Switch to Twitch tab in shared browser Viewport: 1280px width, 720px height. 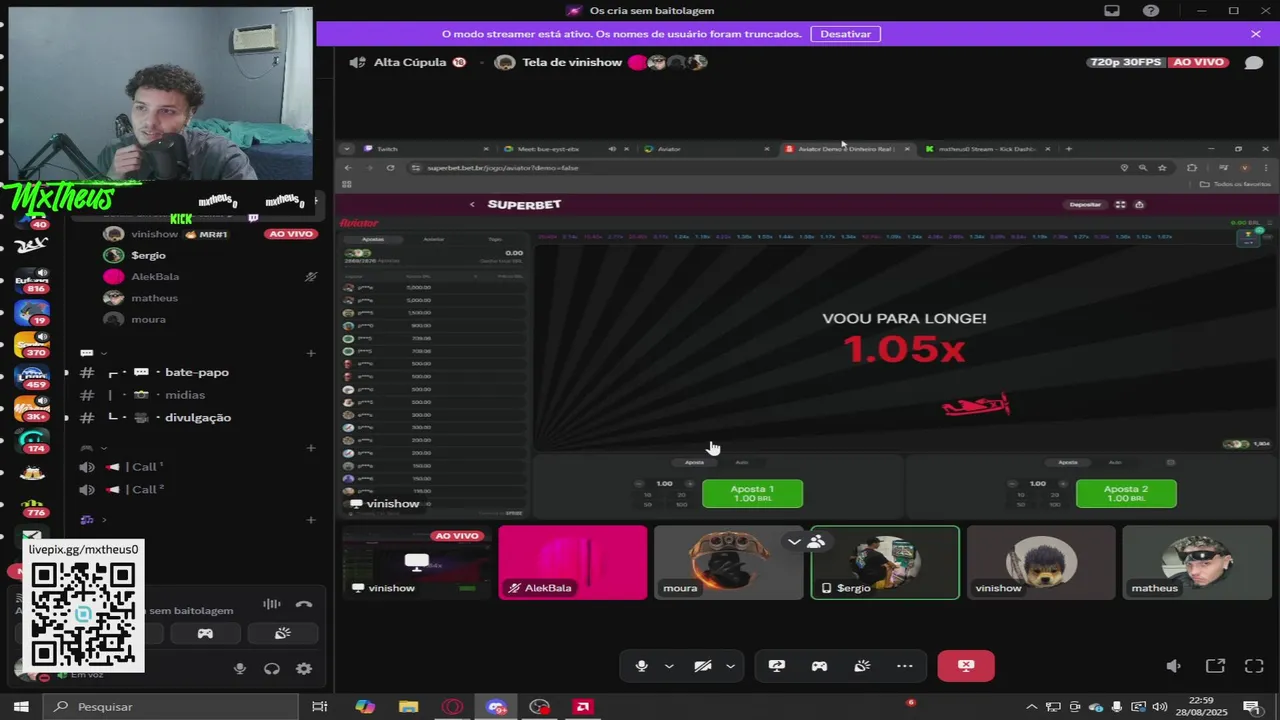pyautogui.click(x=387, y=149)
